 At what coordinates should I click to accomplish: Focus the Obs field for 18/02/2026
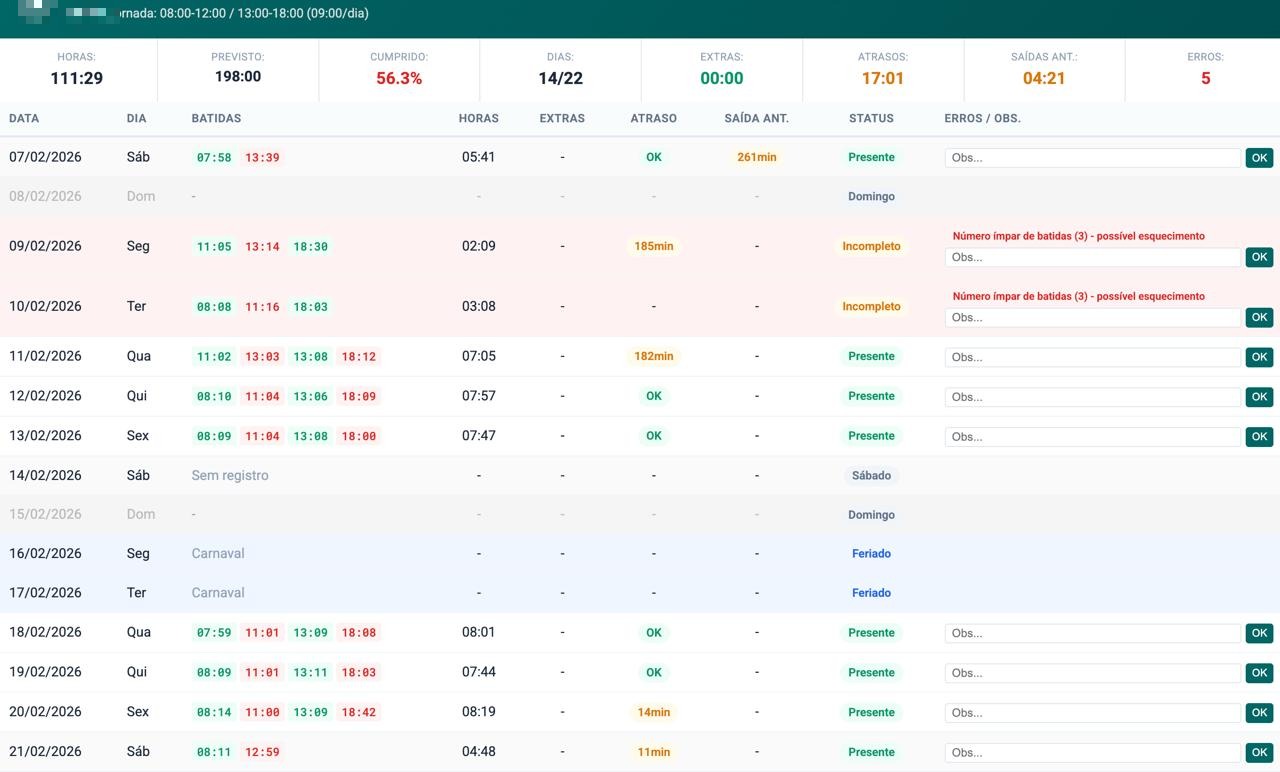coord(1093,633)
